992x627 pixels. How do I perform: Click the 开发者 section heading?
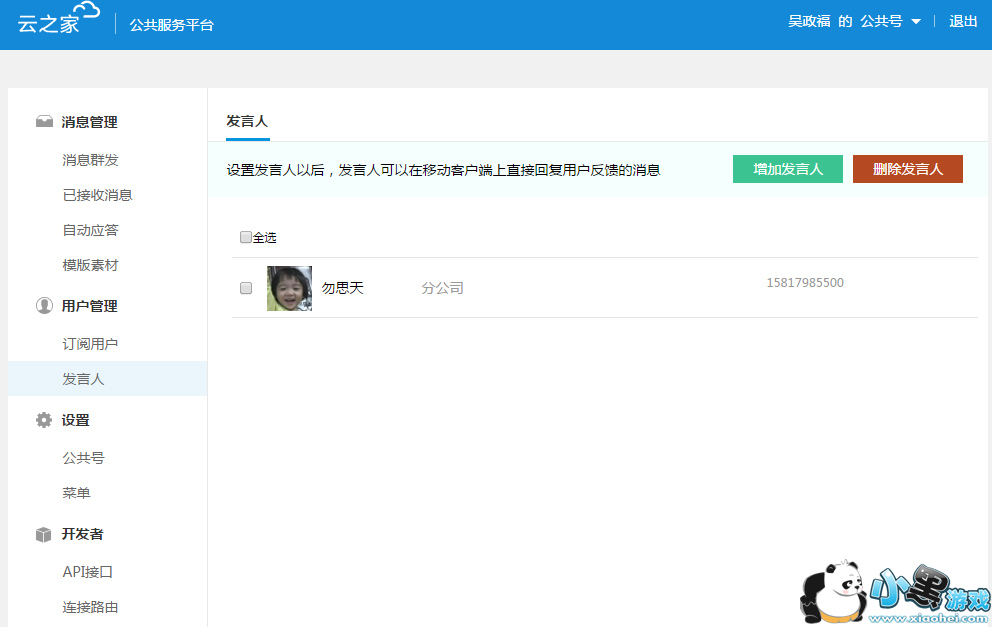click(82, 534)
